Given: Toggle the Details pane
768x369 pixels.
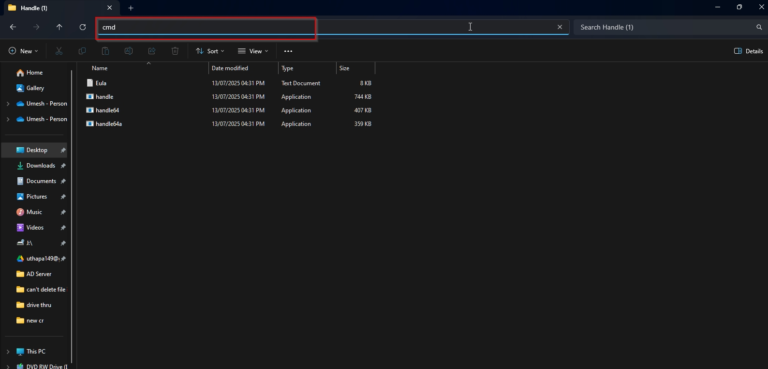Looking at the screenshot, I should tap(748, 51).
